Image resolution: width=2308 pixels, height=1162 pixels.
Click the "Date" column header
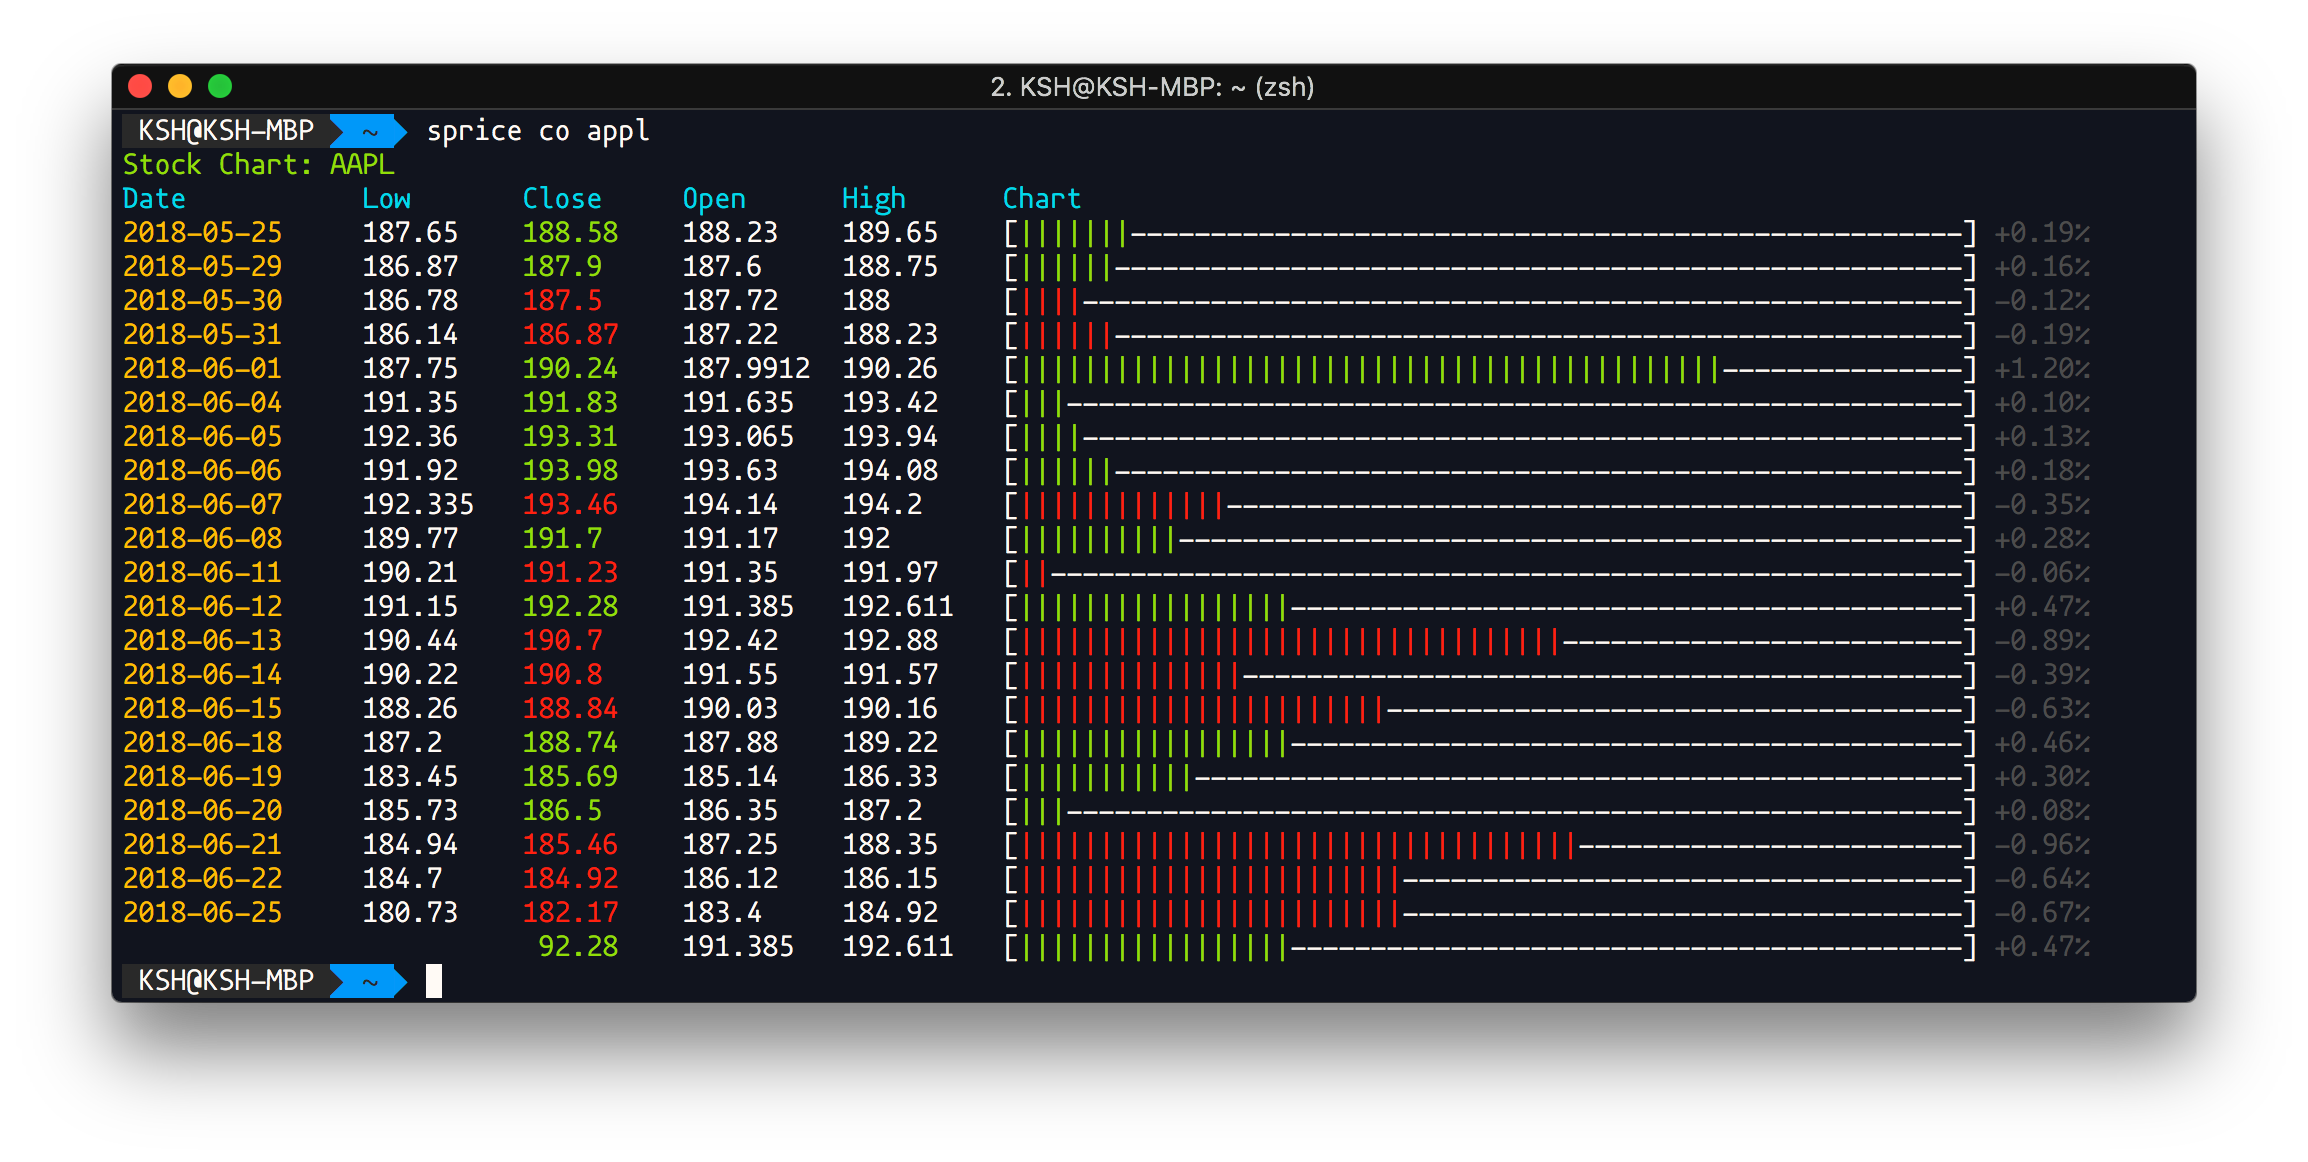coord(154,198)
